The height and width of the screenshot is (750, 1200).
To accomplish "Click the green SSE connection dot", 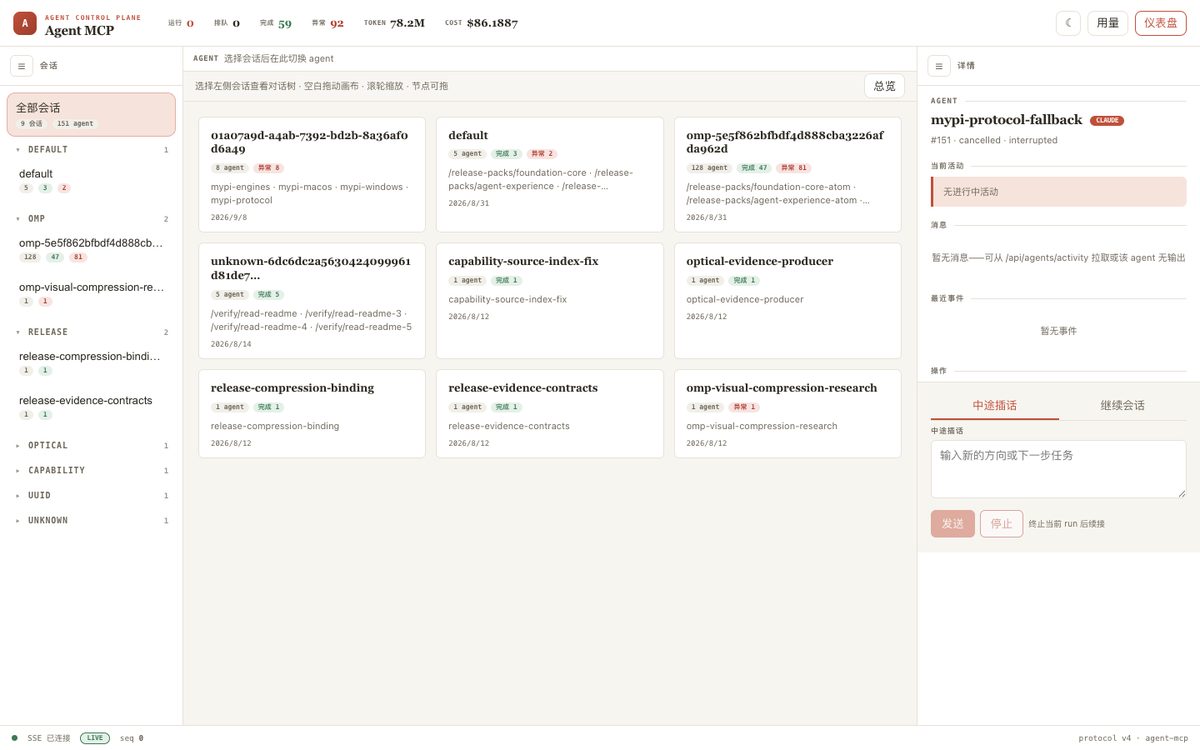I will [x=15, y=738].
